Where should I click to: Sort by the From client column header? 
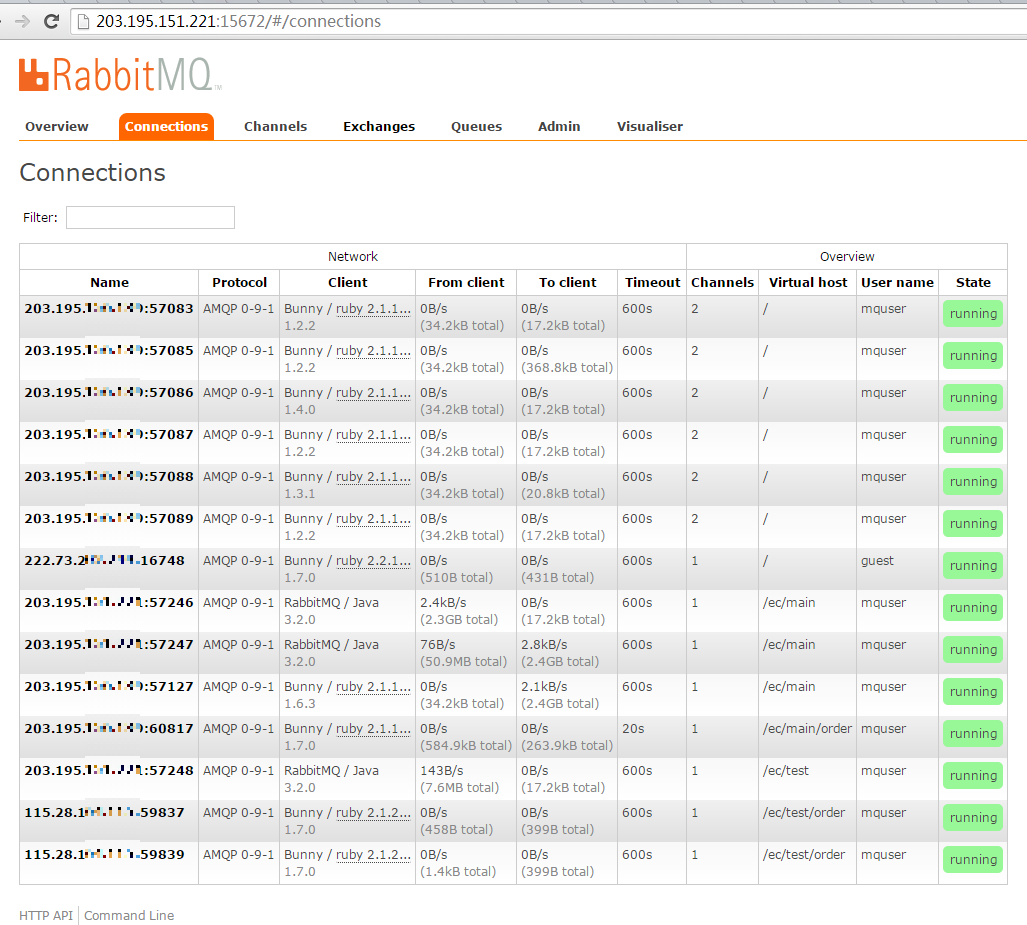[466, 282]
